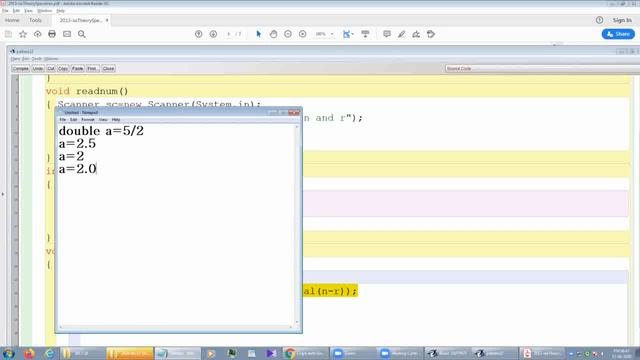Open the Notepad View menu
Screen dimensions: 640x360
tap(103, 120)
